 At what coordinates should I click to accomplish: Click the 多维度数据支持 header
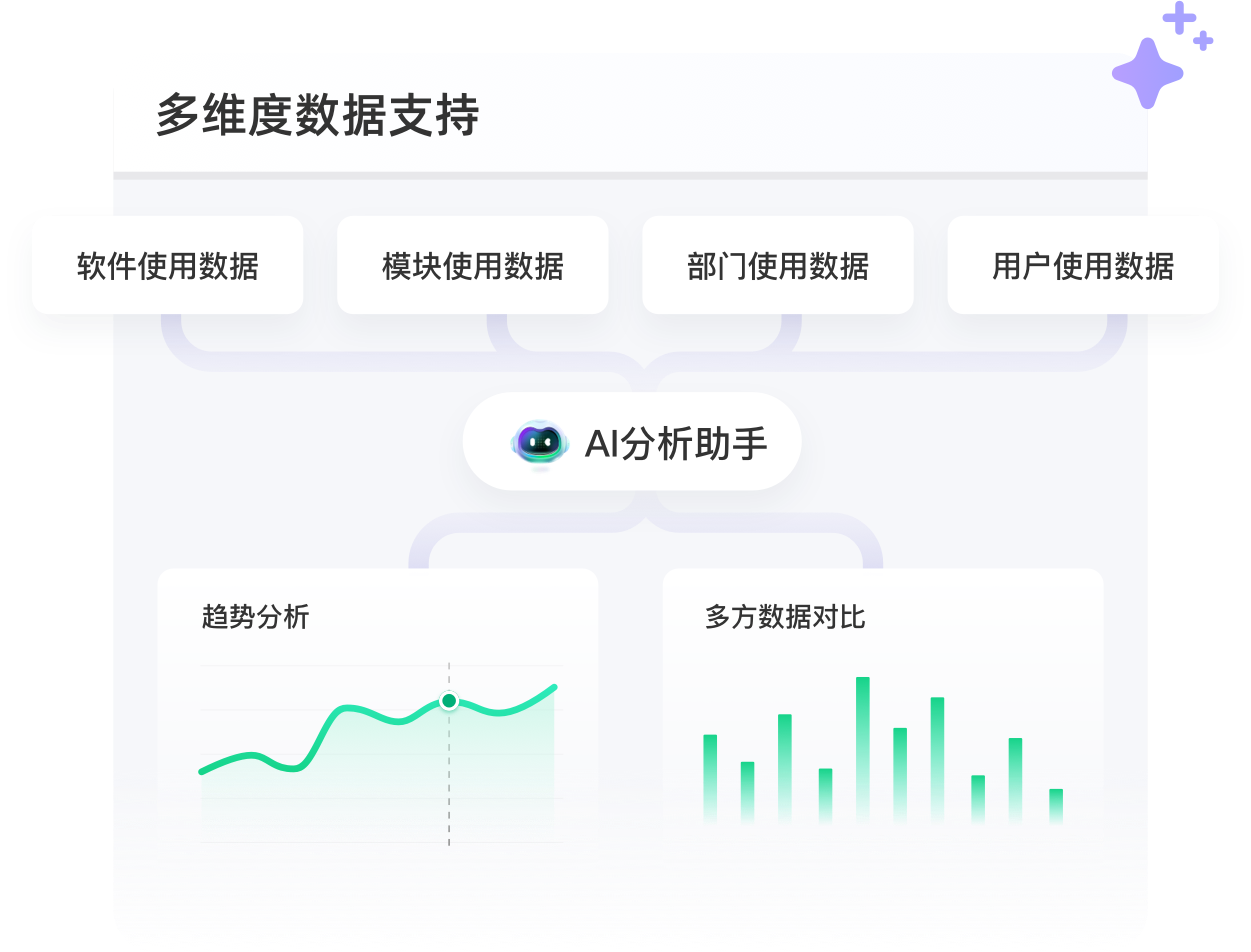pos(320,116)
